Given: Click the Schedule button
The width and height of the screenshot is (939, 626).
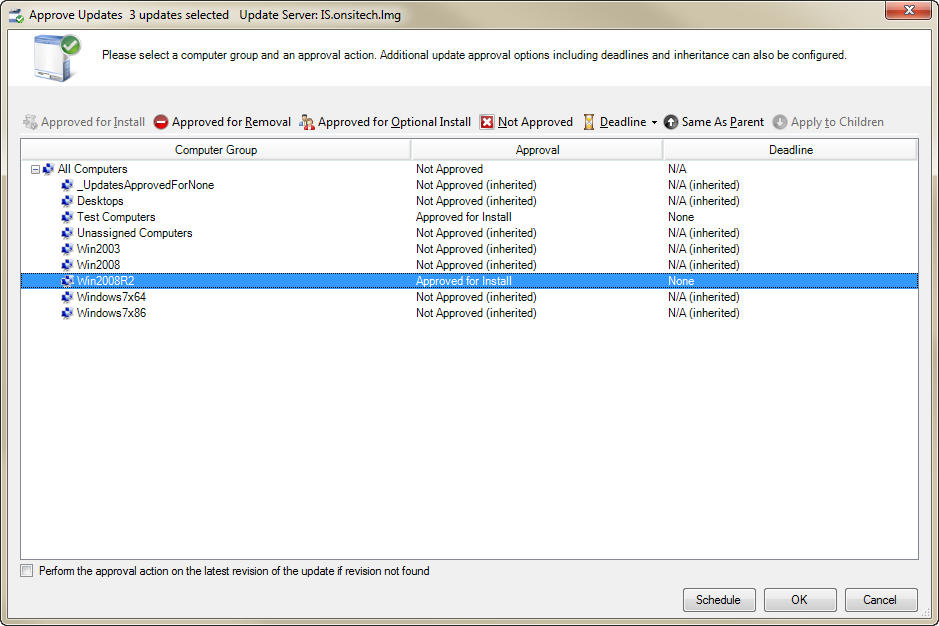Looking at the screenshot, I should 719,600.
